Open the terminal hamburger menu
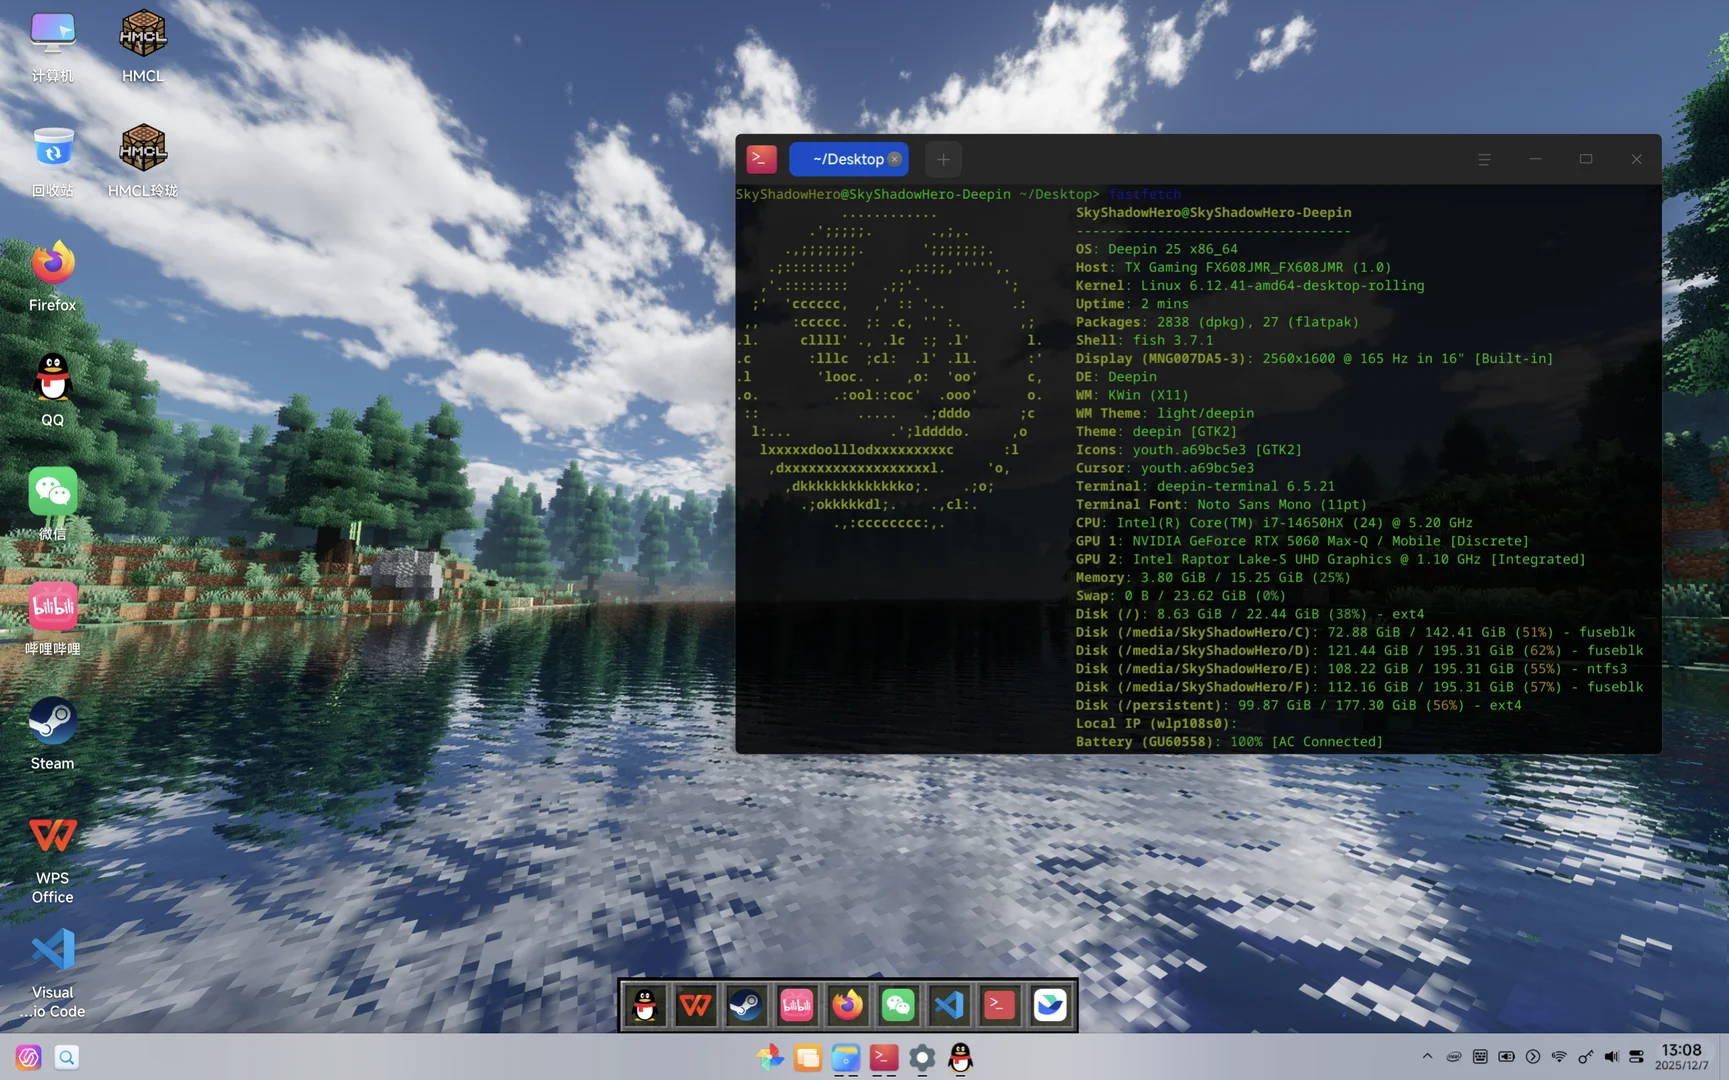This screenshot has width=1729, height=1080. (1484, 159)
